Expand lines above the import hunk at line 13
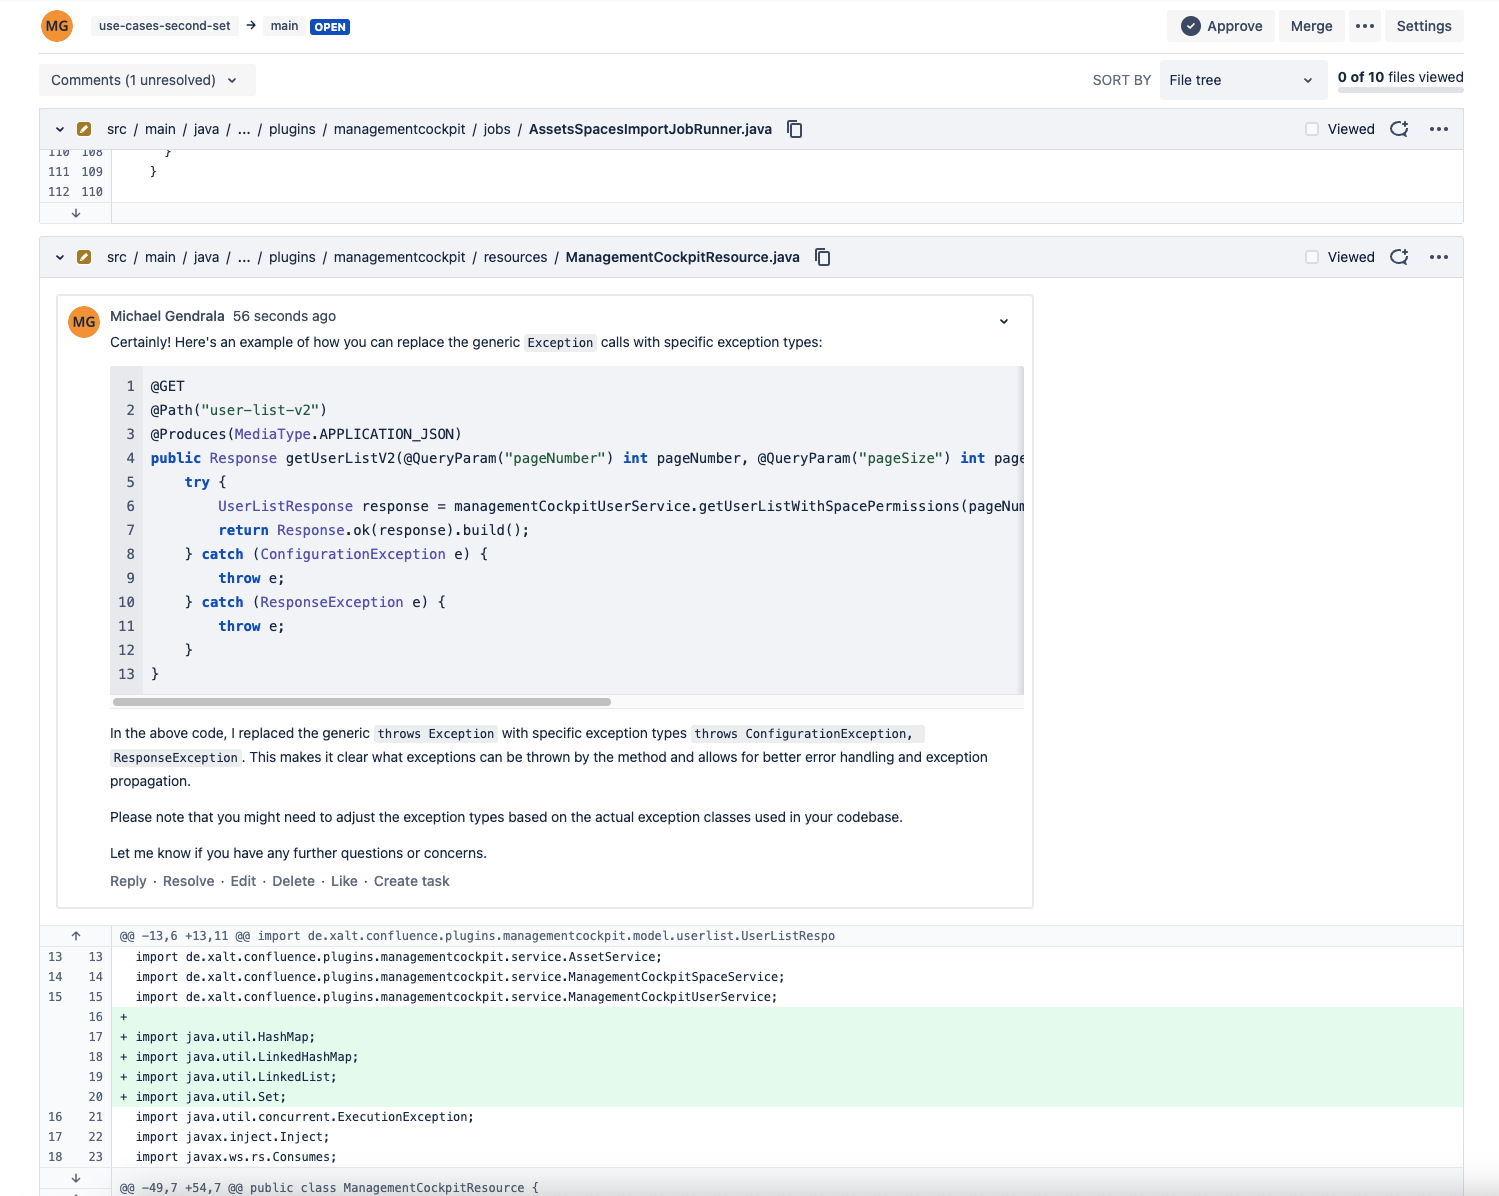1499x1196 pixels. [76, 936]
